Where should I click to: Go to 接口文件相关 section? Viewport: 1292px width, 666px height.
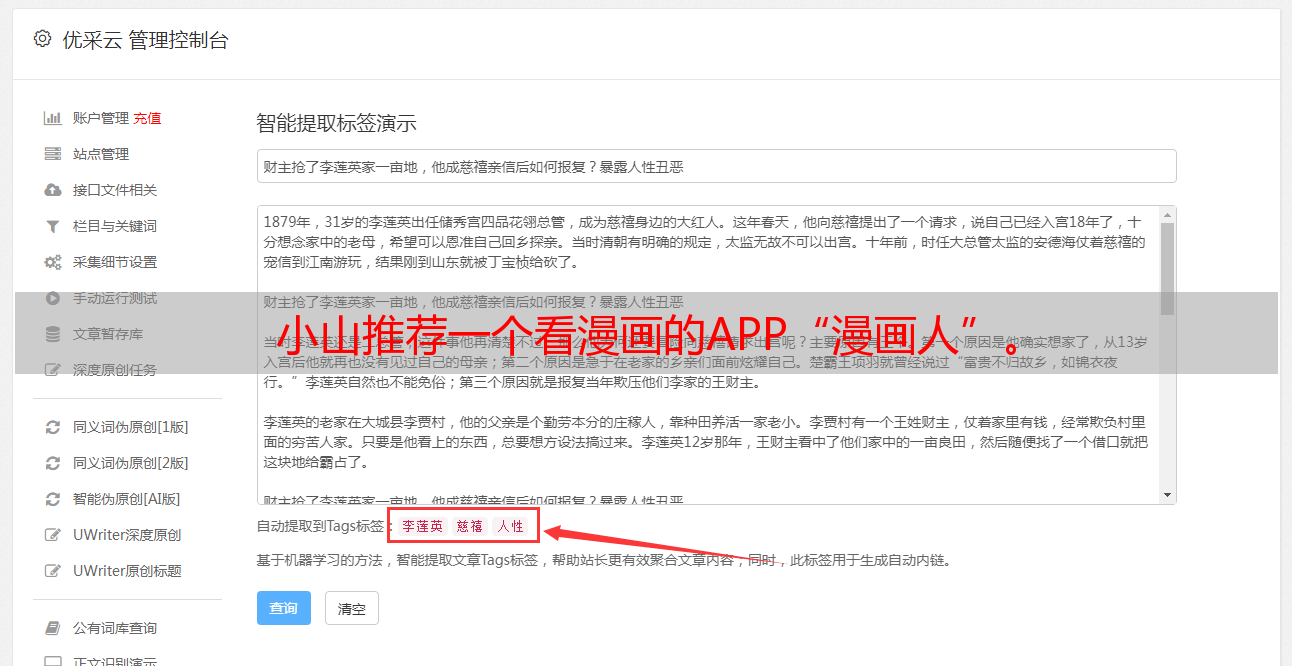[x=117, y=190]
